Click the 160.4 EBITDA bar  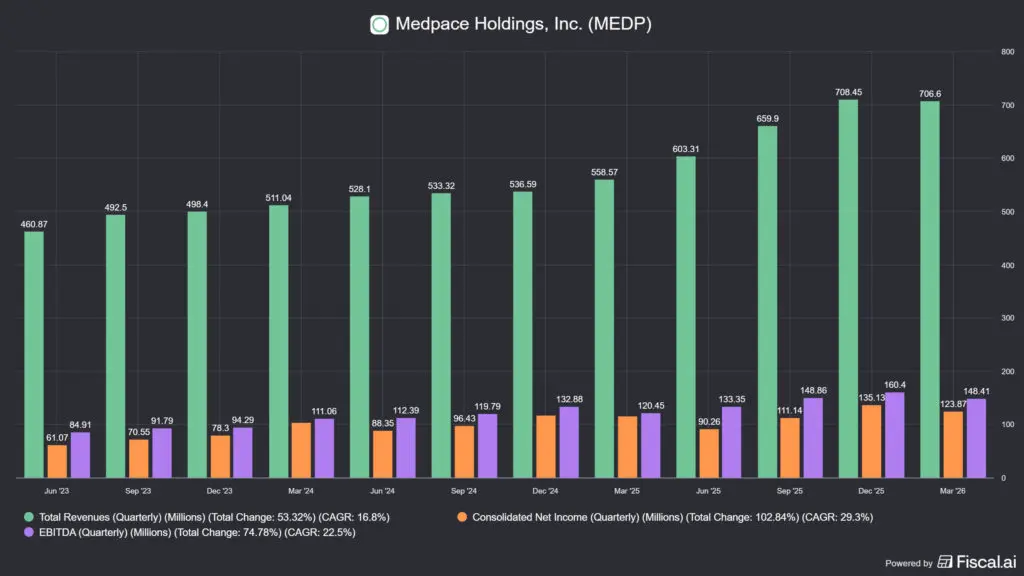click(895, 435)
